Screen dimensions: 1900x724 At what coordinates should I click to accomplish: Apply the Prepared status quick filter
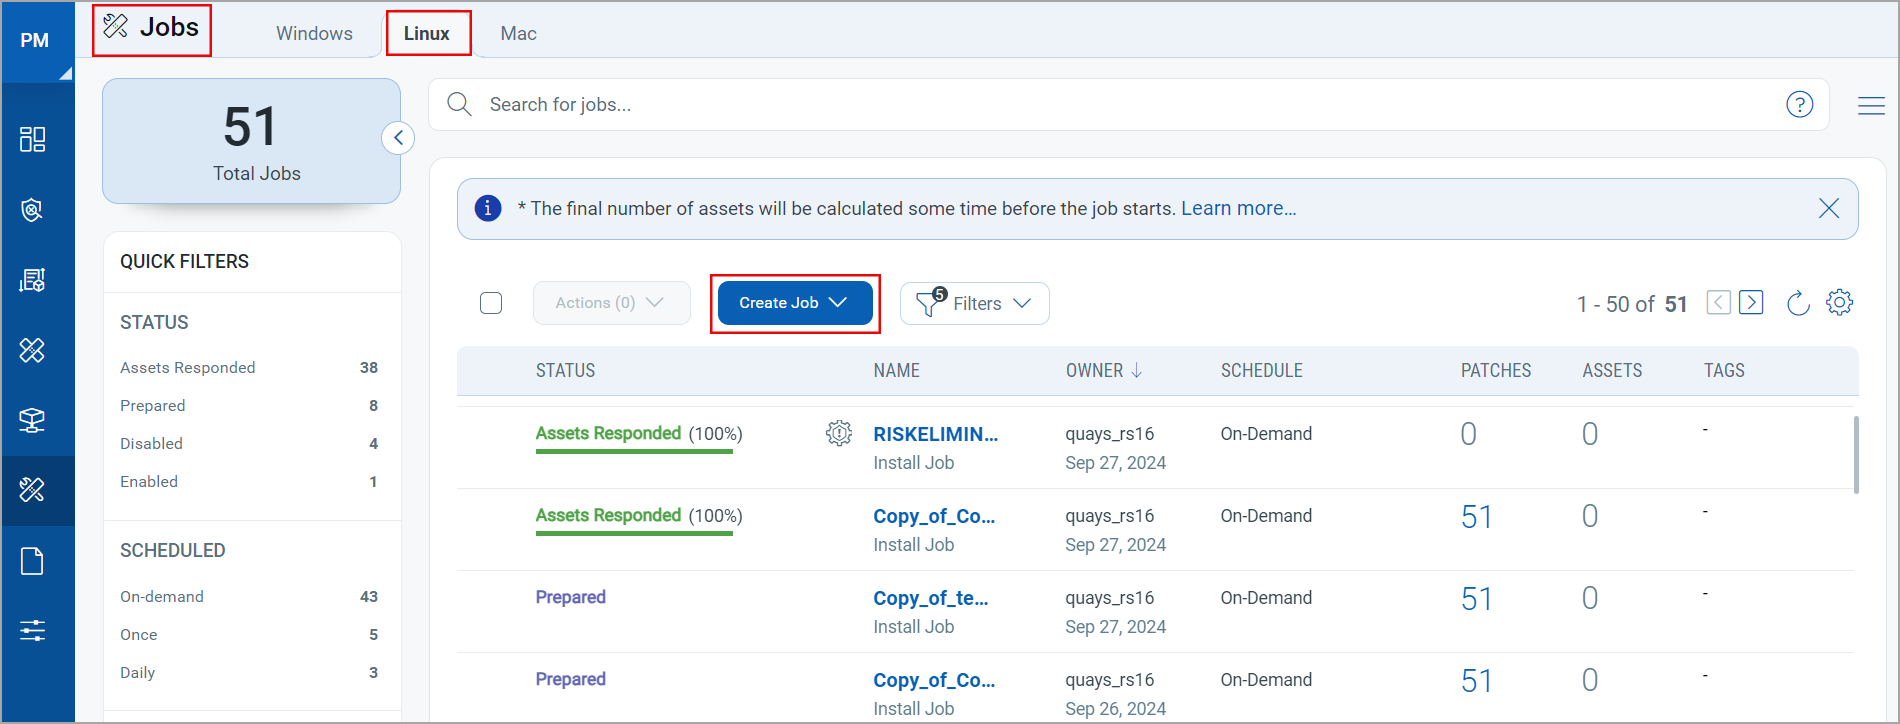153,406
